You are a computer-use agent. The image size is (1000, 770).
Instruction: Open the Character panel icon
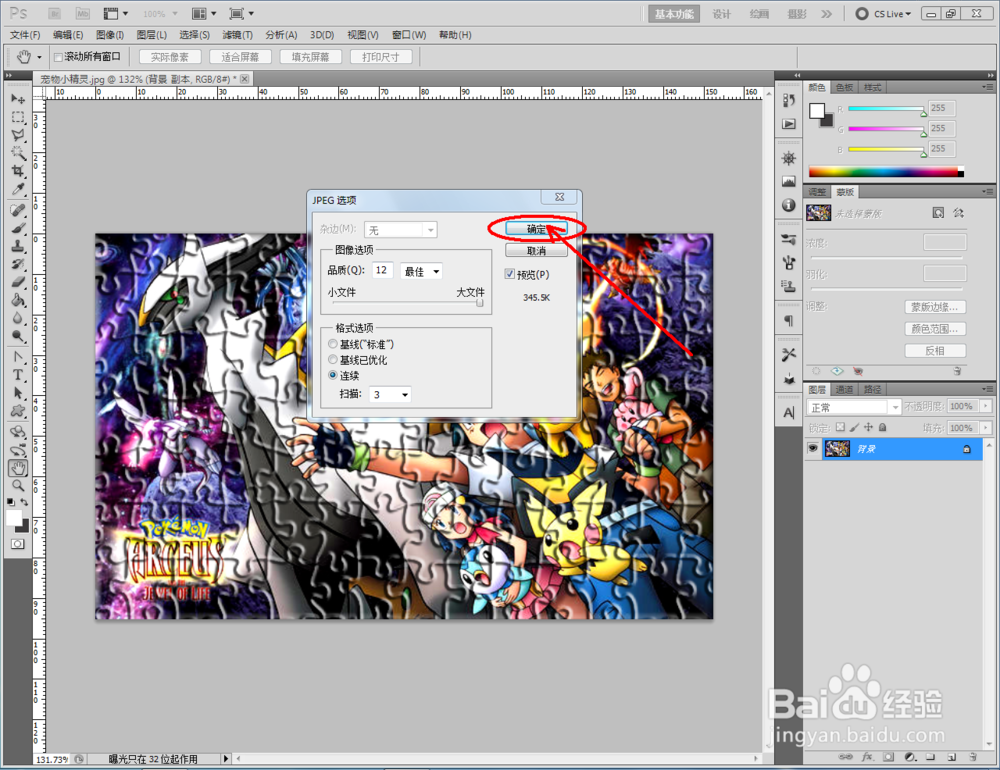coord(789,413)
